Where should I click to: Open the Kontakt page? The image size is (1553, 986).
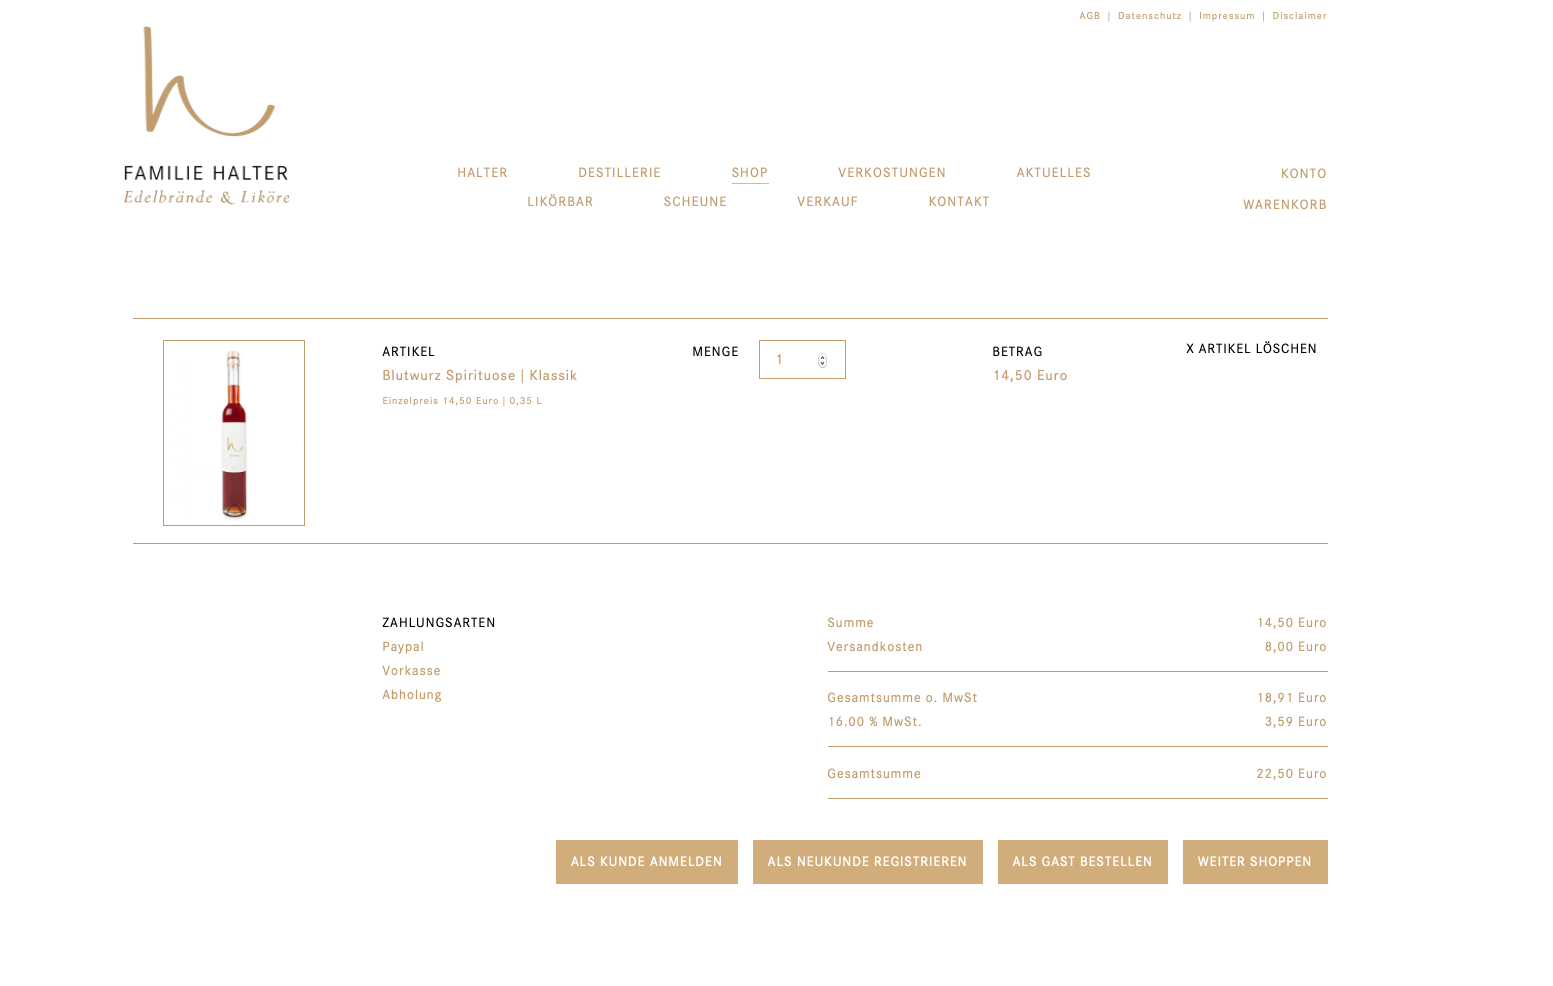(958, 202)
